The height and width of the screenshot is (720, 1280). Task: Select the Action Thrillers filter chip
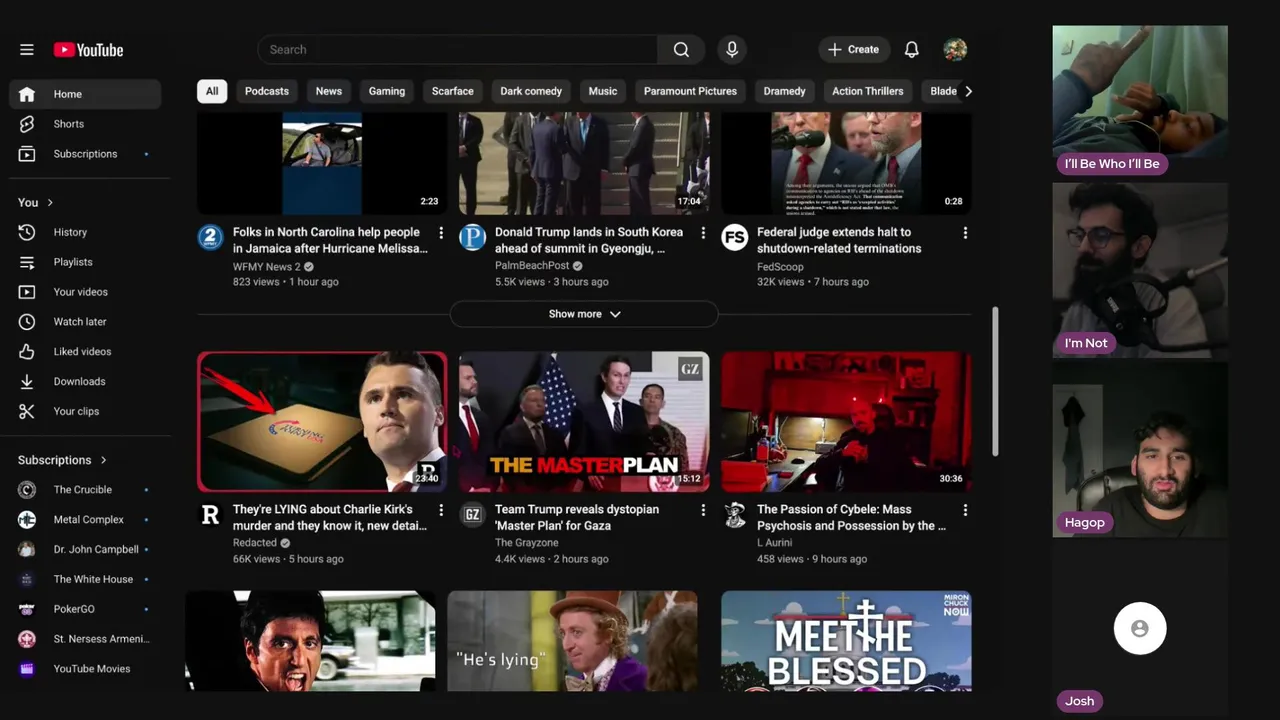(868, 91)
